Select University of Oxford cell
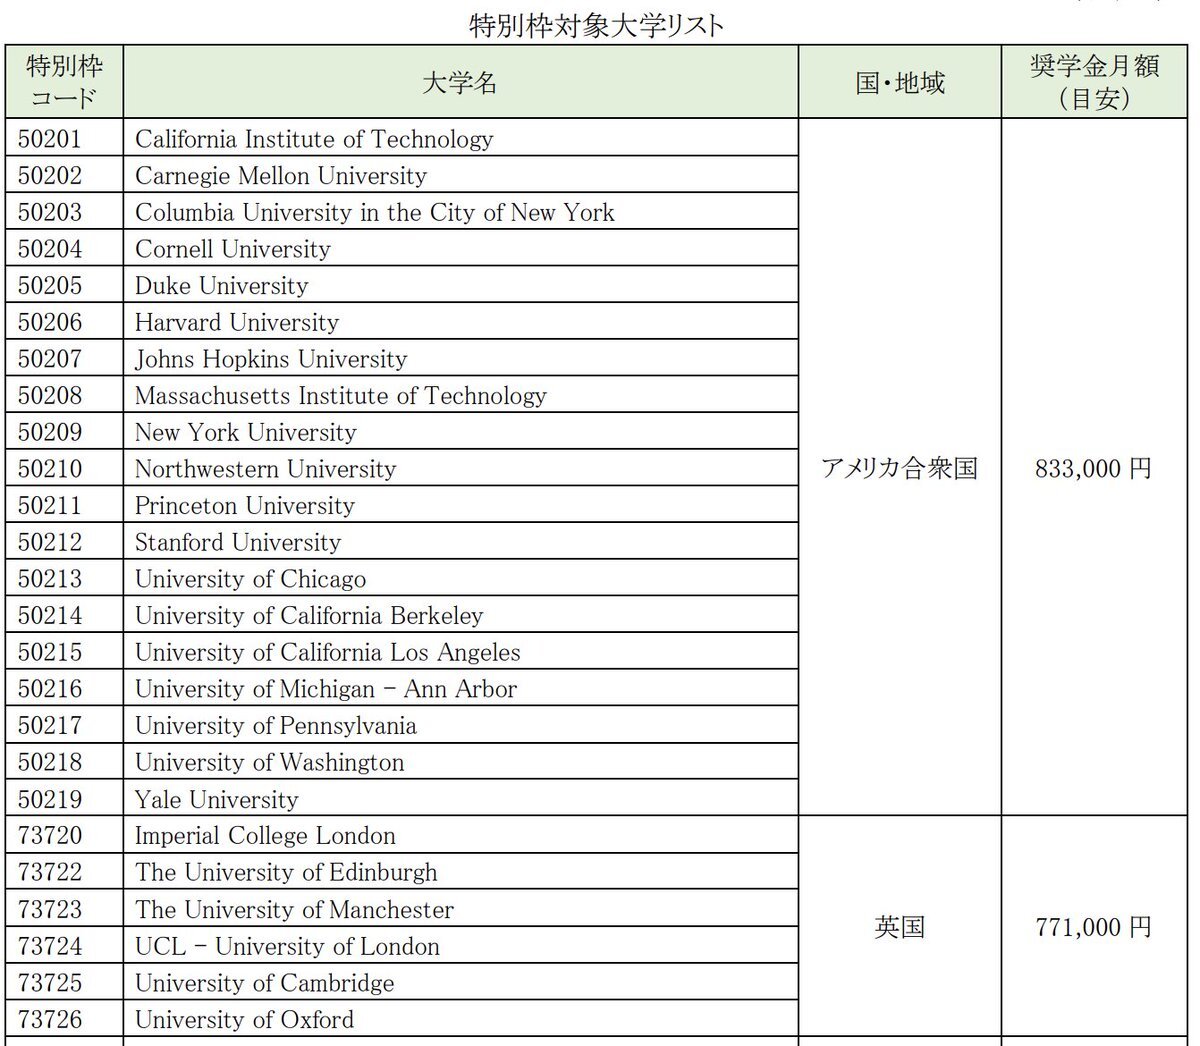This screenshot has height=1046, width=1200. (x=461, y=1019)
